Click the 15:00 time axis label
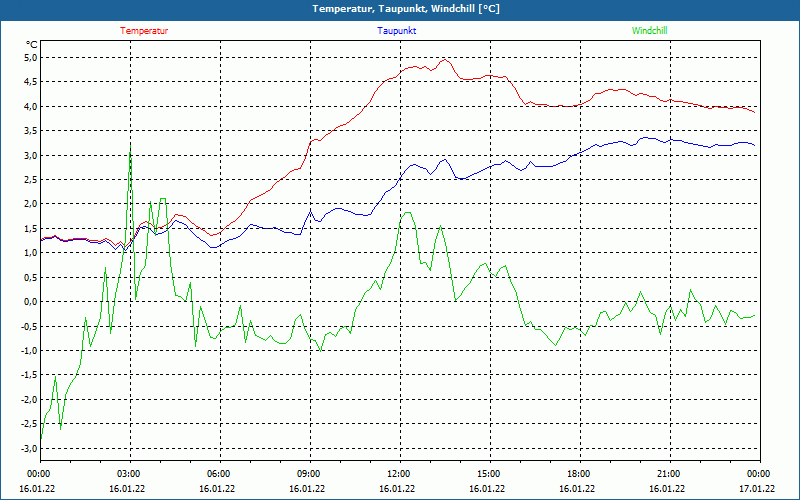The width and height of the screenshot is (800, 500). (490, 474)
